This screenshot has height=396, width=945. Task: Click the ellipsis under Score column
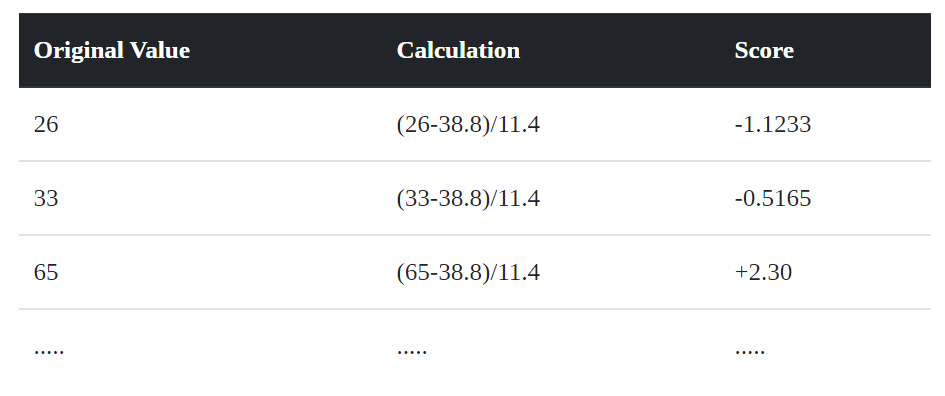750,351
